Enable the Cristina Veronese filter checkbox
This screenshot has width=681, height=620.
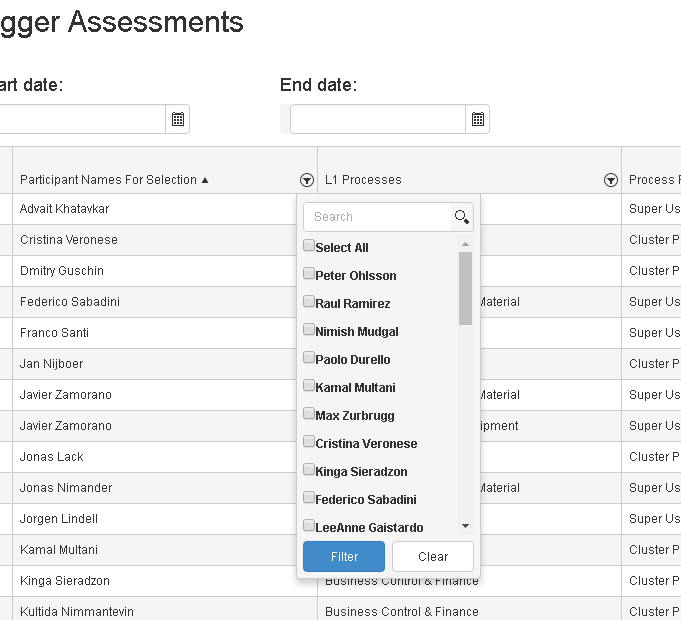click(x=309, y=442)
